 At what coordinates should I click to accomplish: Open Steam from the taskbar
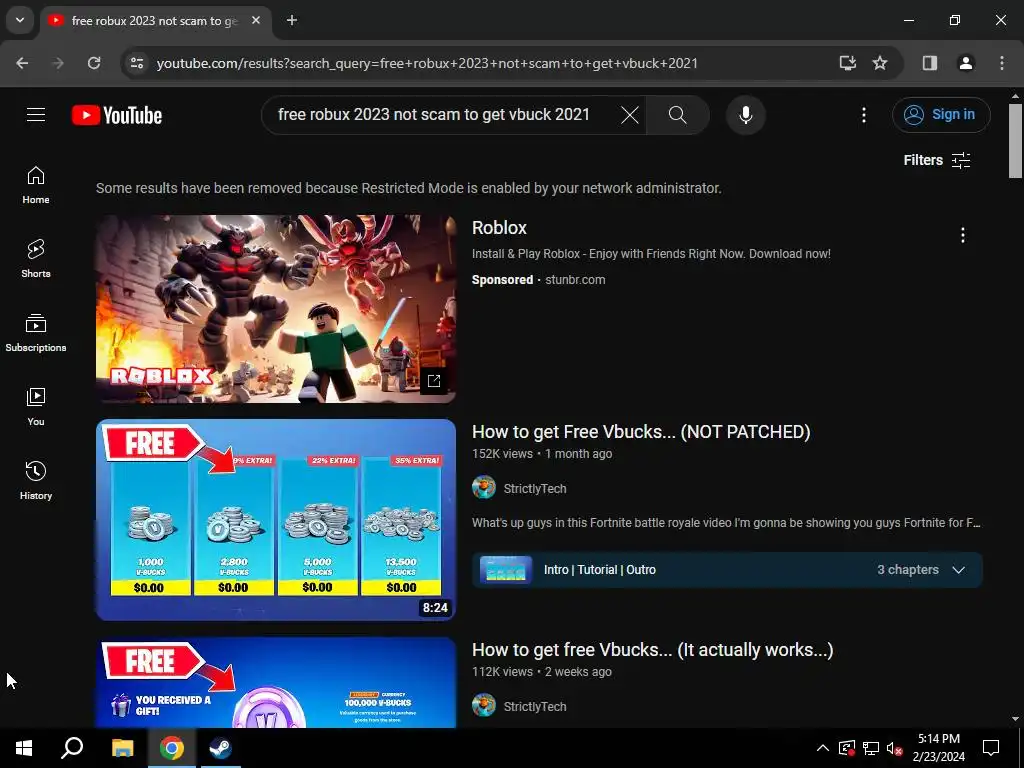[220, 748]
